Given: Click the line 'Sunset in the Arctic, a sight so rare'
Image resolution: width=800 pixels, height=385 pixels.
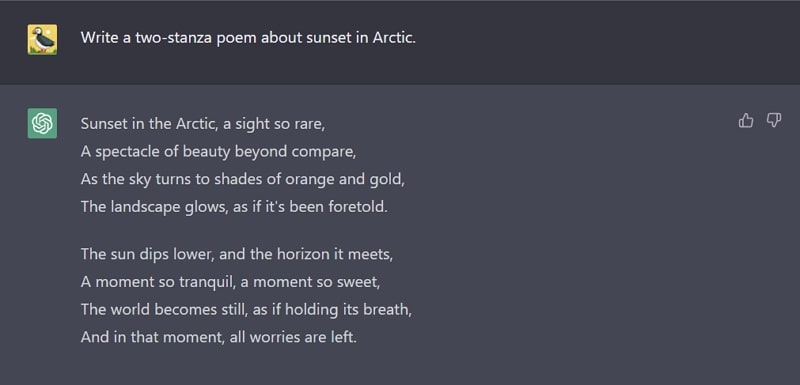Looking at the screenshot, I should [203, 124].
